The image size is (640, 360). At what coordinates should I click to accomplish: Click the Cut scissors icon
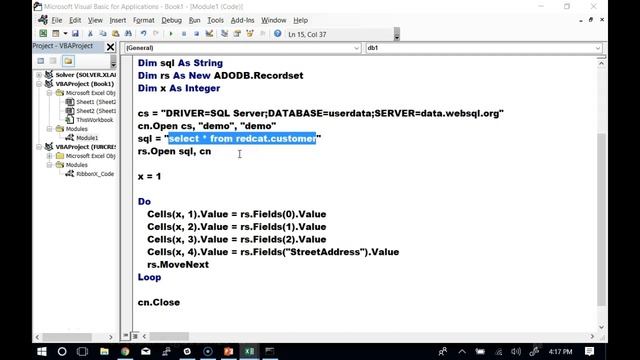point(90,34)
